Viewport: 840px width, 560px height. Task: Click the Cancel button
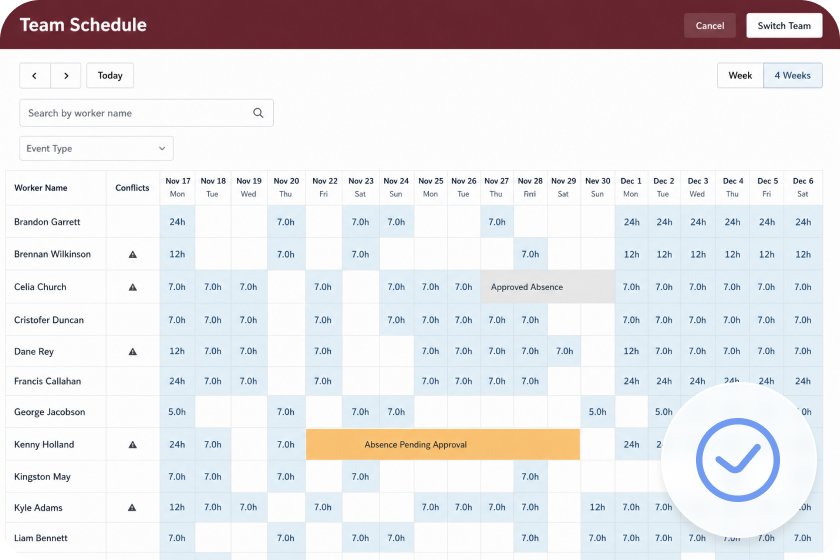coord(710,26)
